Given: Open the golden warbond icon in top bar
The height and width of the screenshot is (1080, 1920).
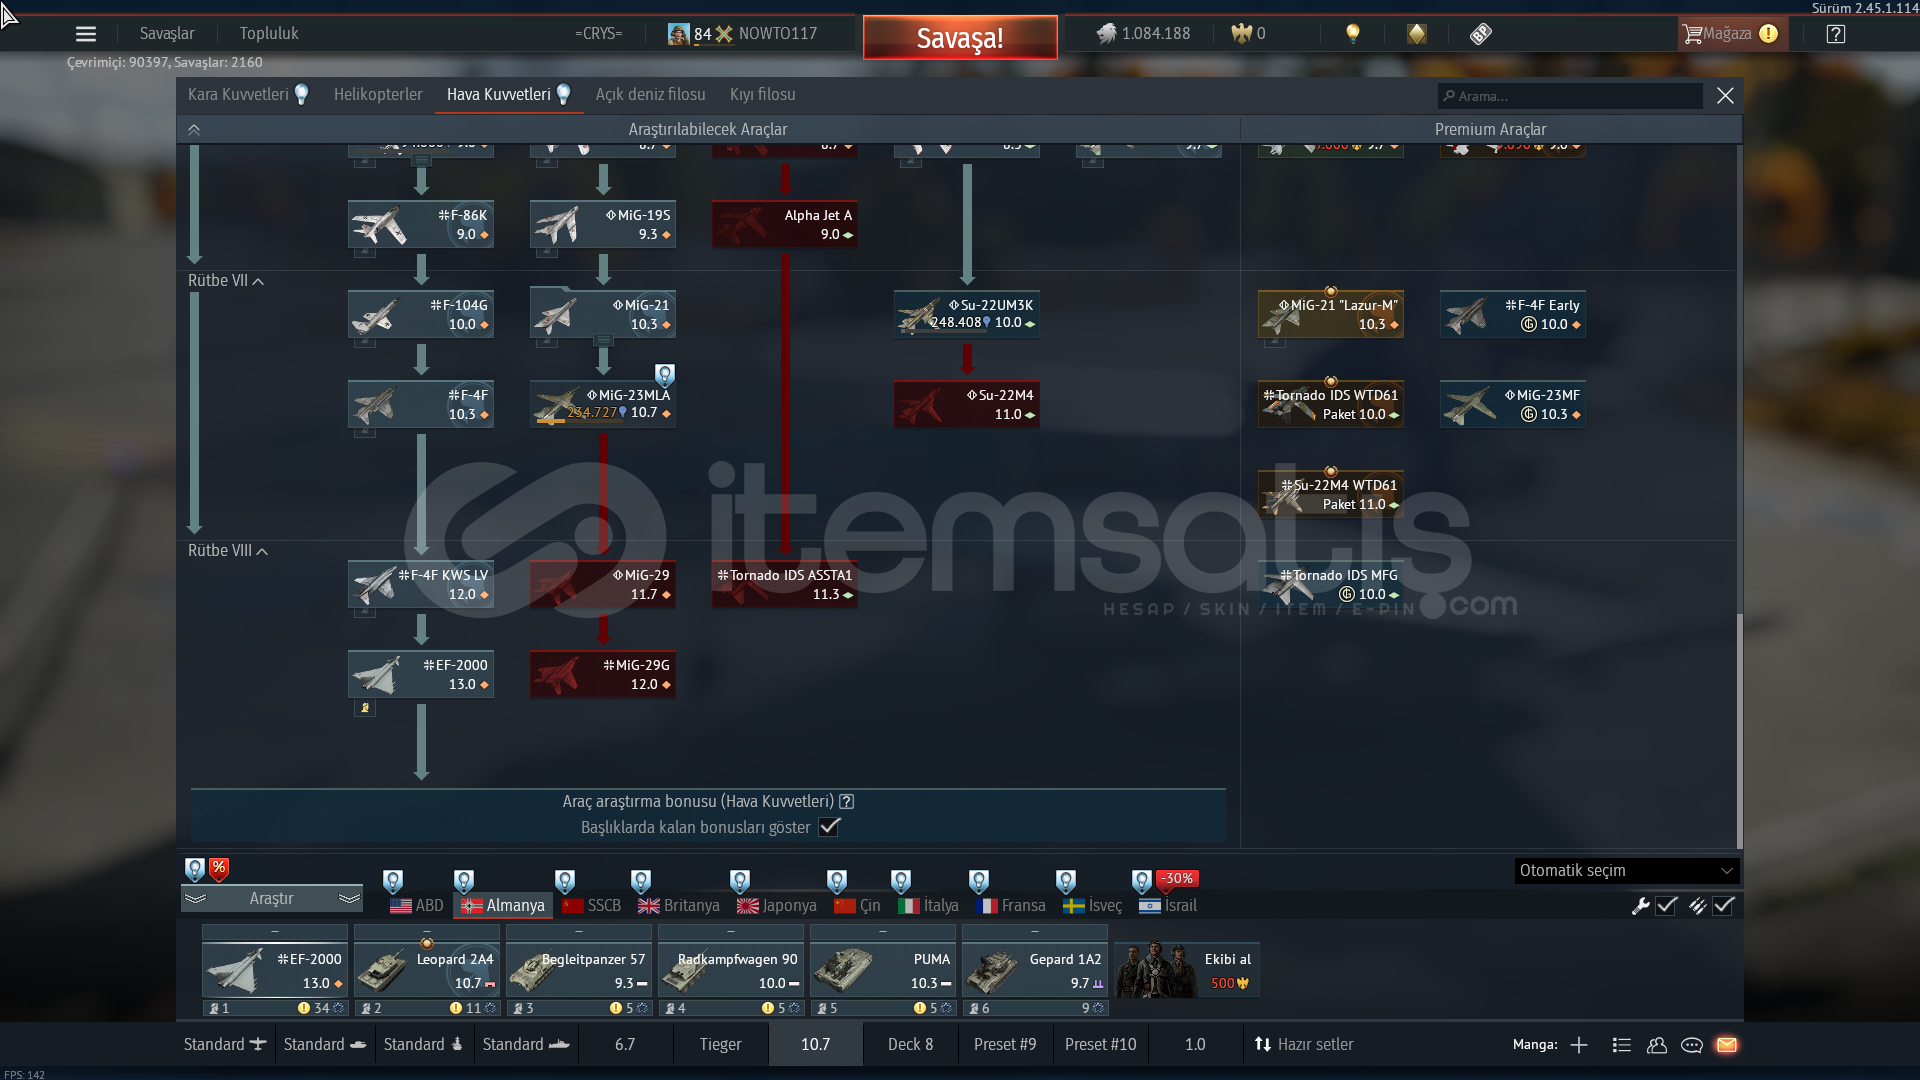Looking at the screenshot, I should [x=1417, y=34].
